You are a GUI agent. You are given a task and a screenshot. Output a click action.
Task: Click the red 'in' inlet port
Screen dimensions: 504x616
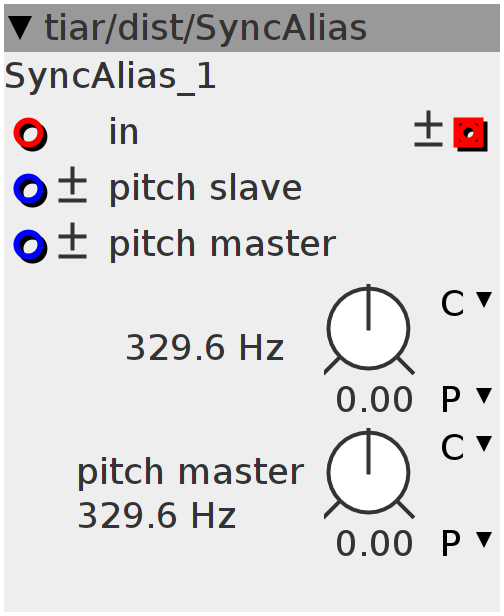[30, 134]
